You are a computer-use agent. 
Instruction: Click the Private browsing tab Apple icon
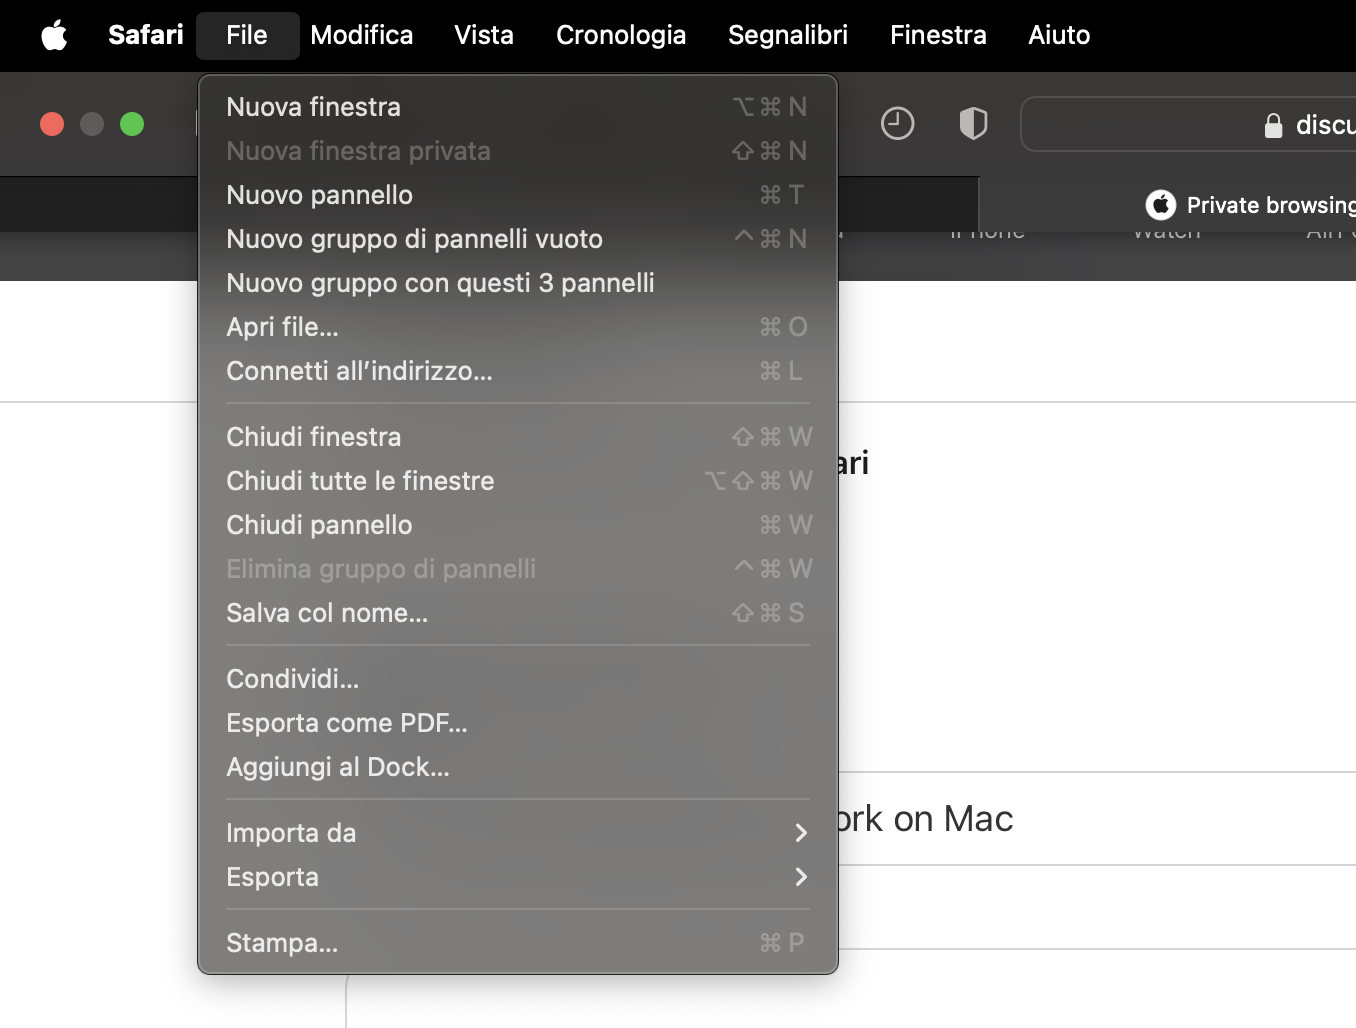point(1160,205)
